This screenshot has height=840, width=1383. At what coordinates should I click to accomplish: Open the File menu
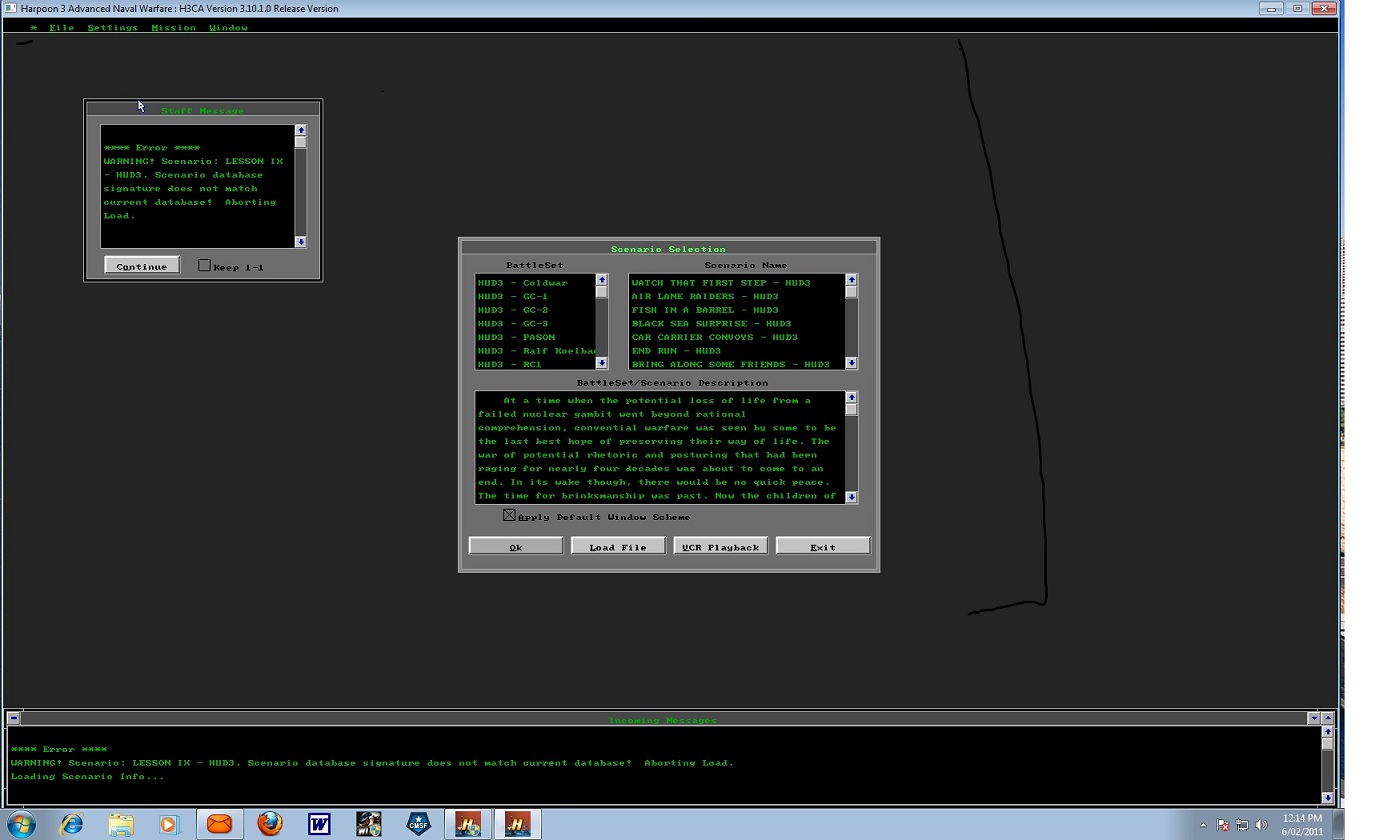61,27
